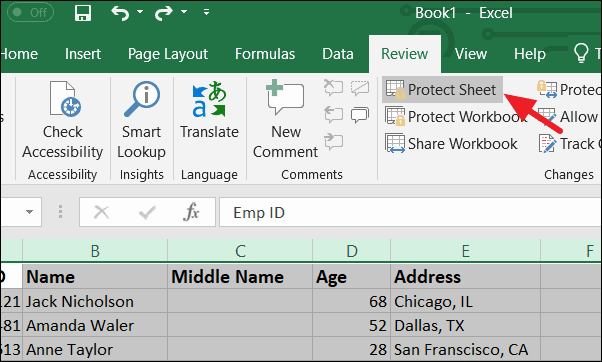Click the Insert Function fx icon
This screenshot has width=602, height=362.
click(x=191, y=212)
